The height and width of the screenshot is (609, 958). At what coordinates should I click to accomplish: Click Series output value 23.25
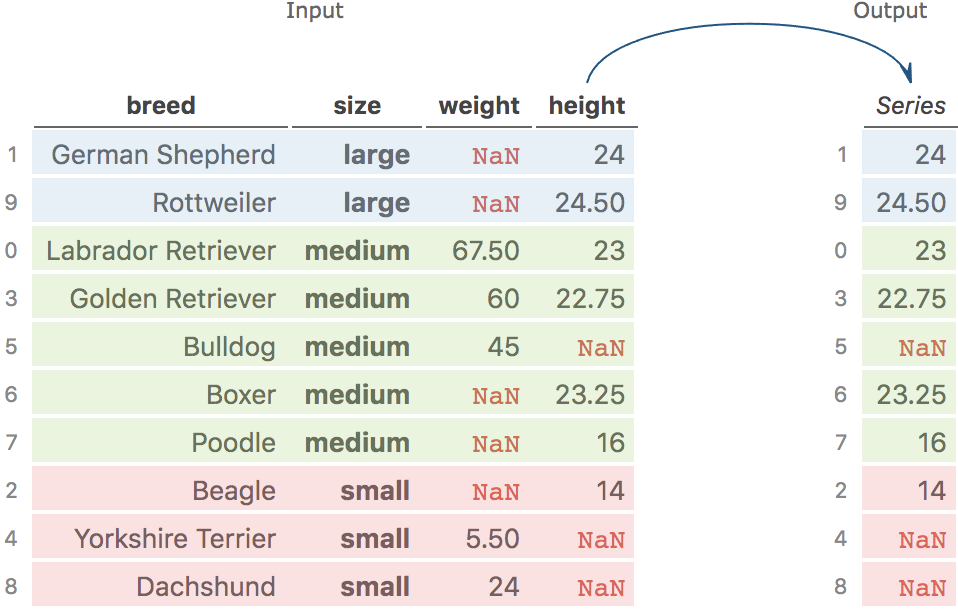click(x=911, y=395)
